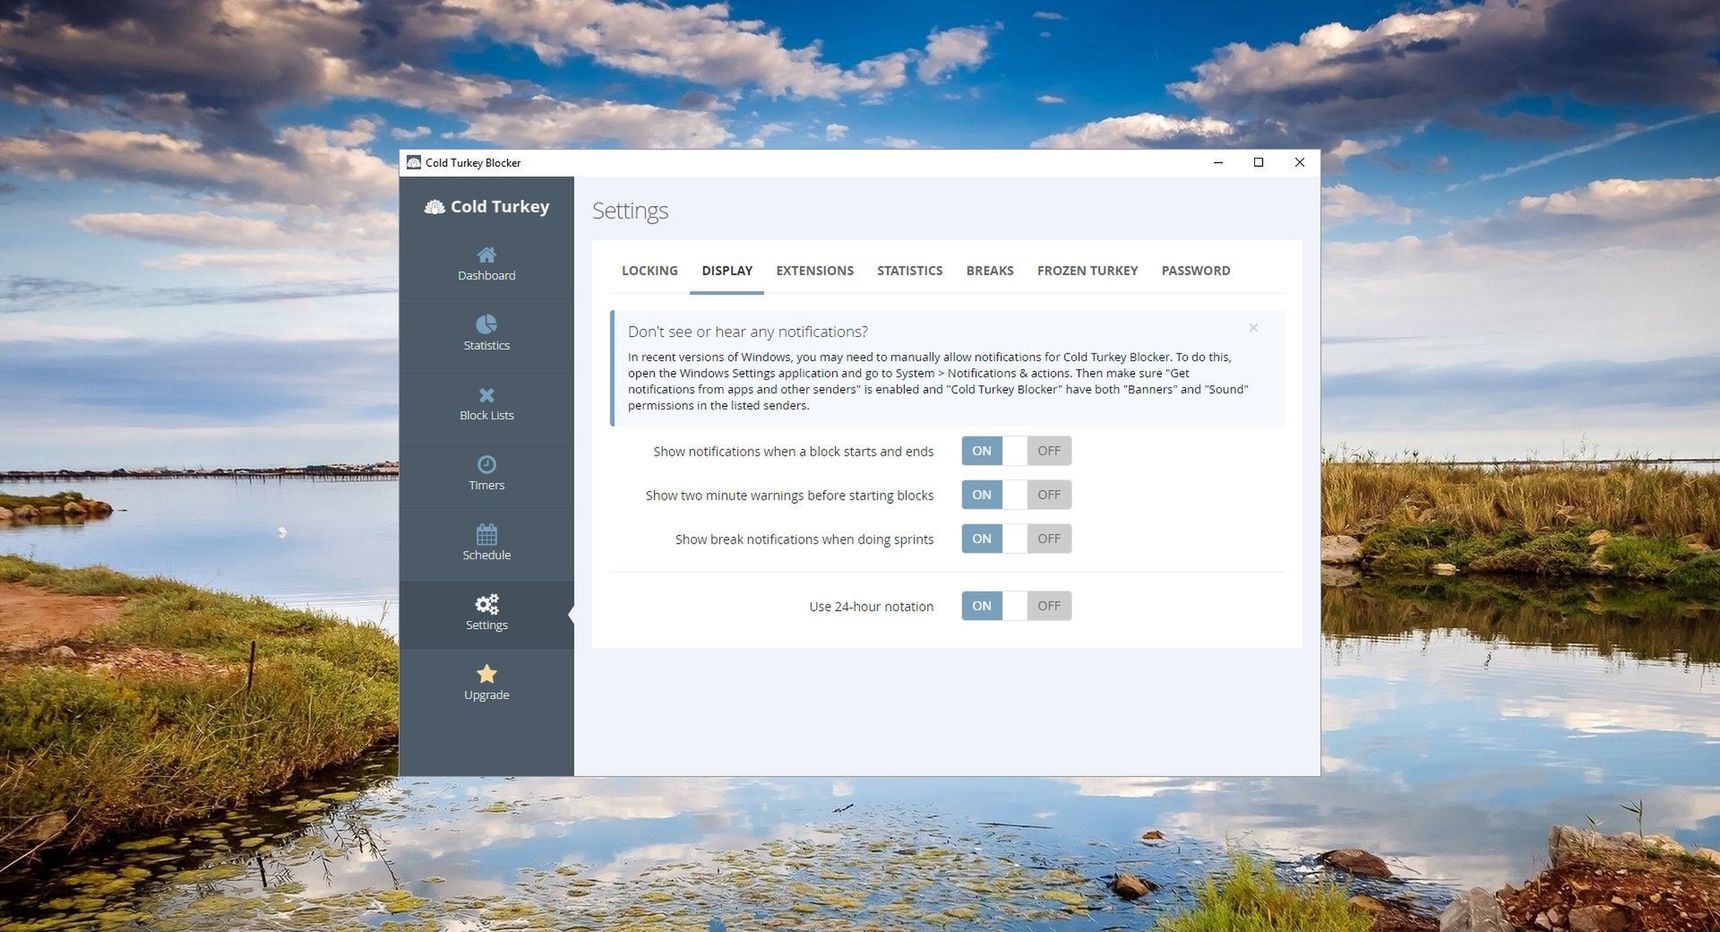Open the Schedule calendar icon
1720x932 pixels.
tap(486, 534)
